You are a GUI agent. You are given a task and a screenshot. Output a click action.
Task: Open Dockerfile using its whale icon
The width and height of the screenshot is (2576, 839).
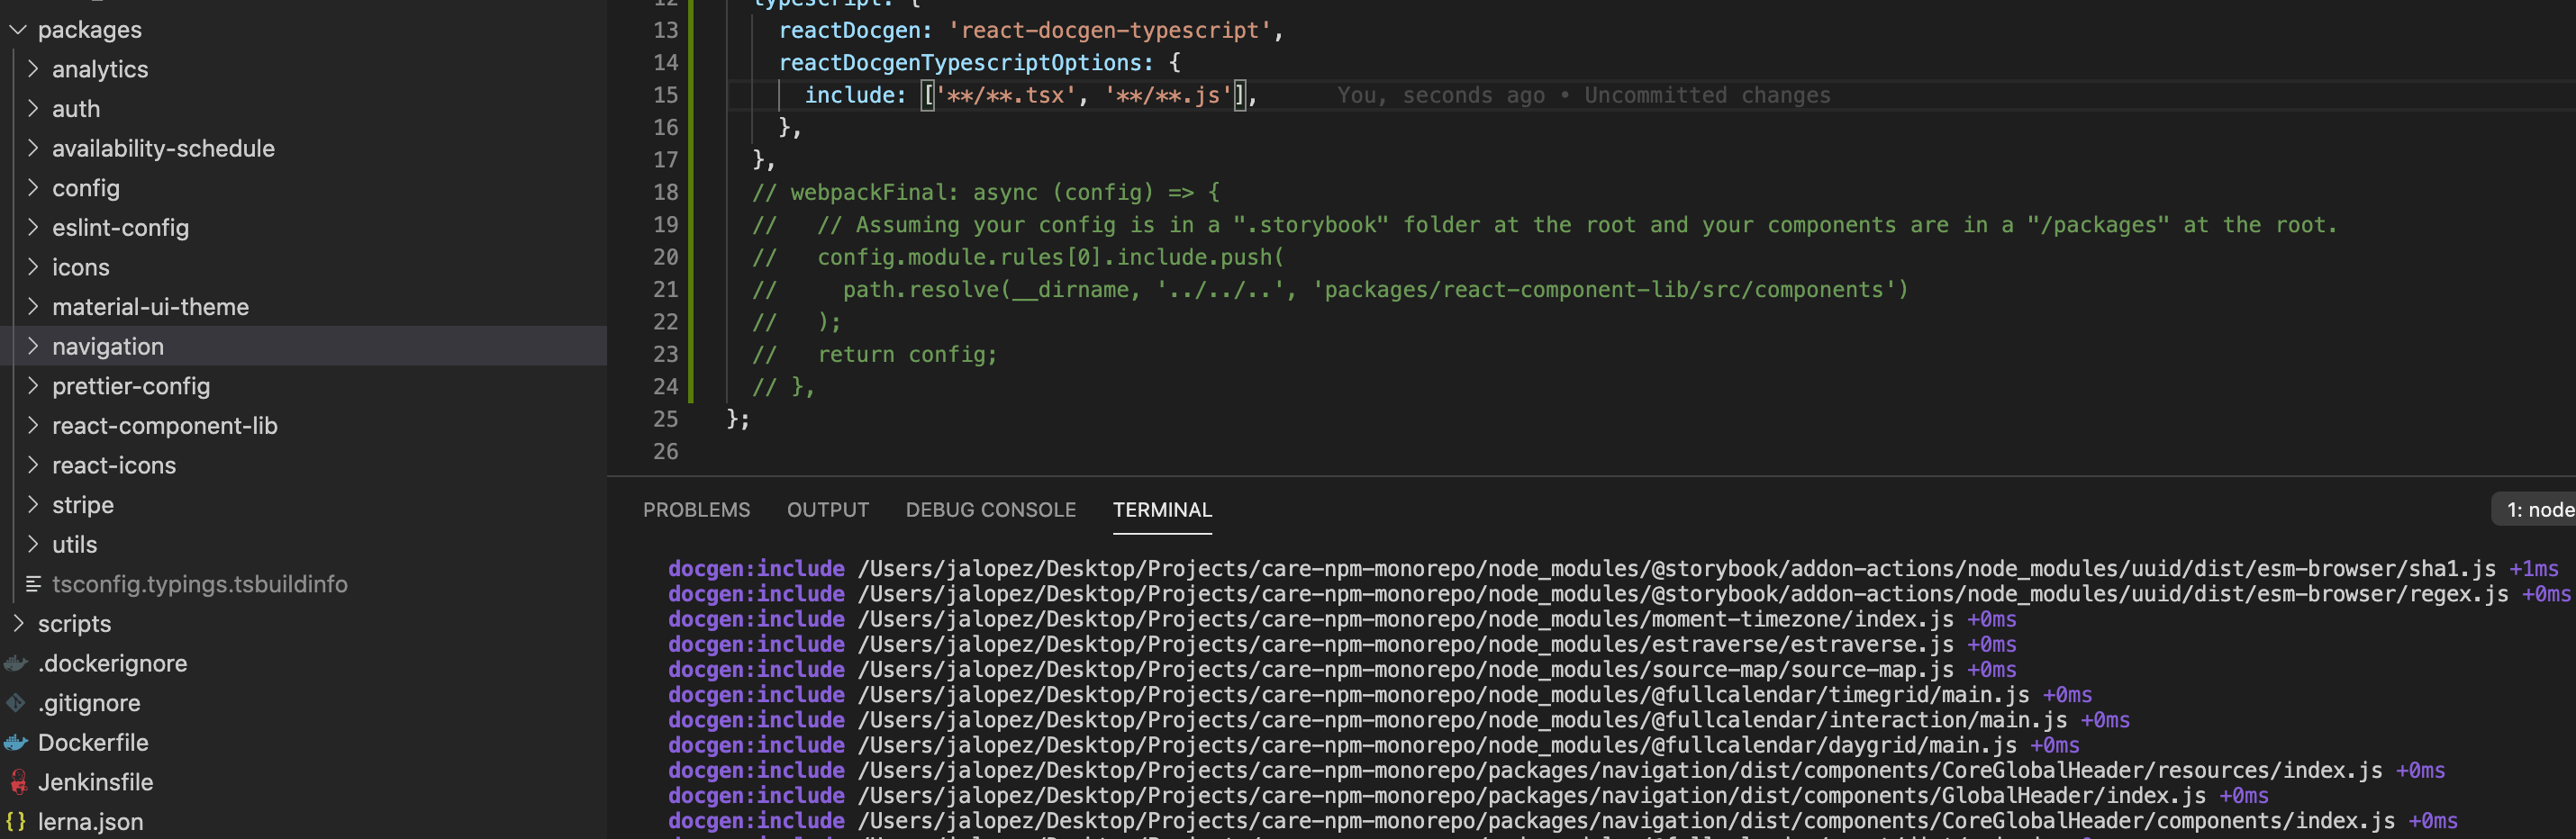17,742
